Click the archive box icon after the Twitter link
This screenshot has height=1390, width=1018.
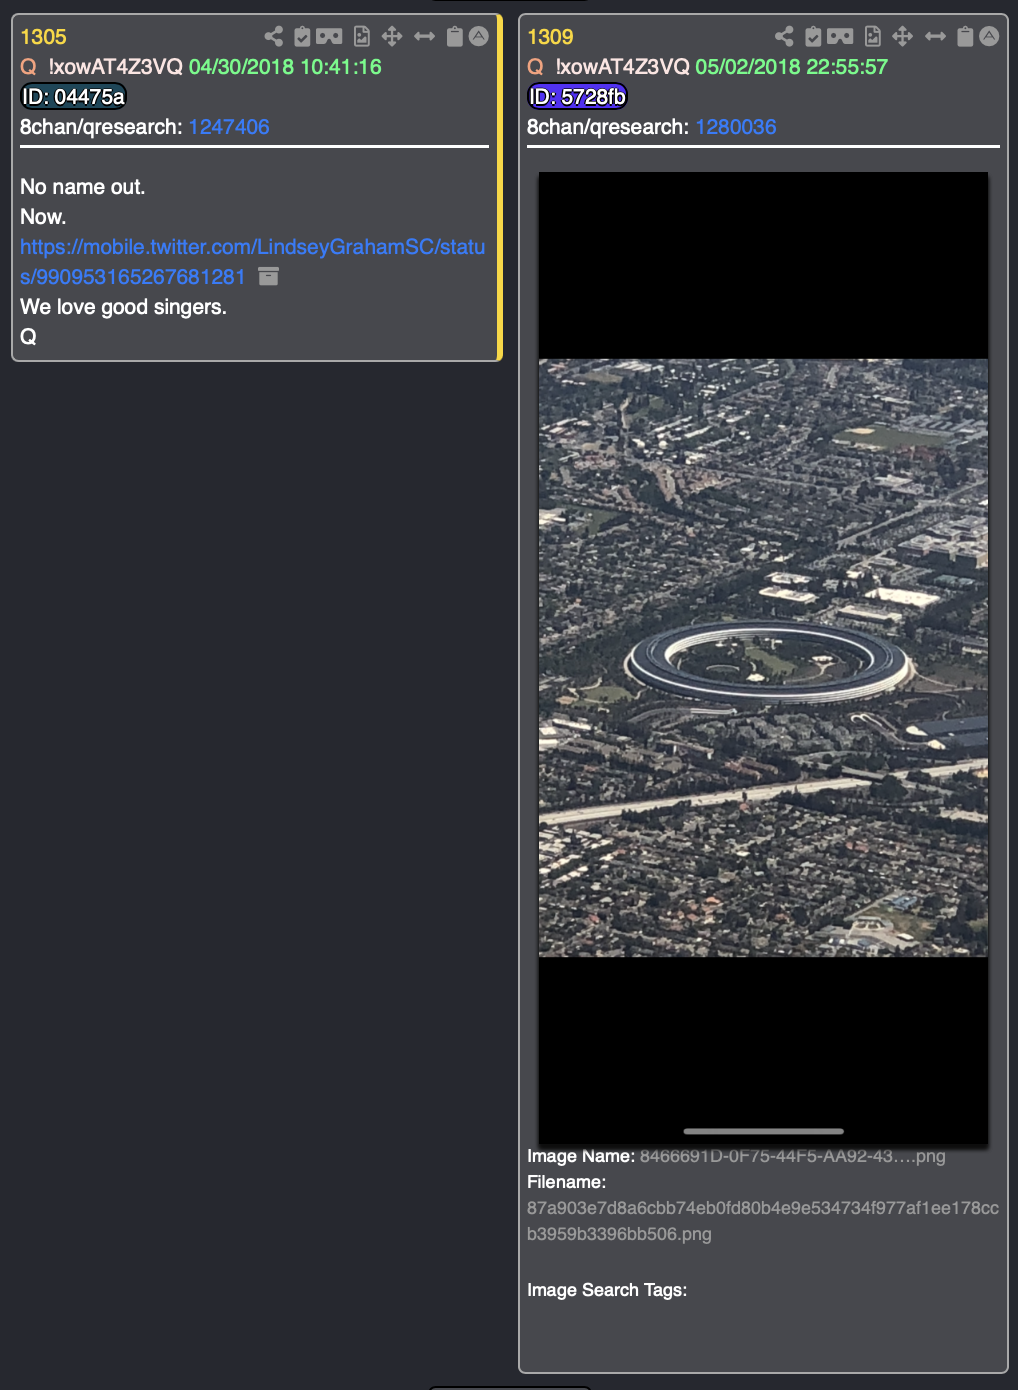268,277
